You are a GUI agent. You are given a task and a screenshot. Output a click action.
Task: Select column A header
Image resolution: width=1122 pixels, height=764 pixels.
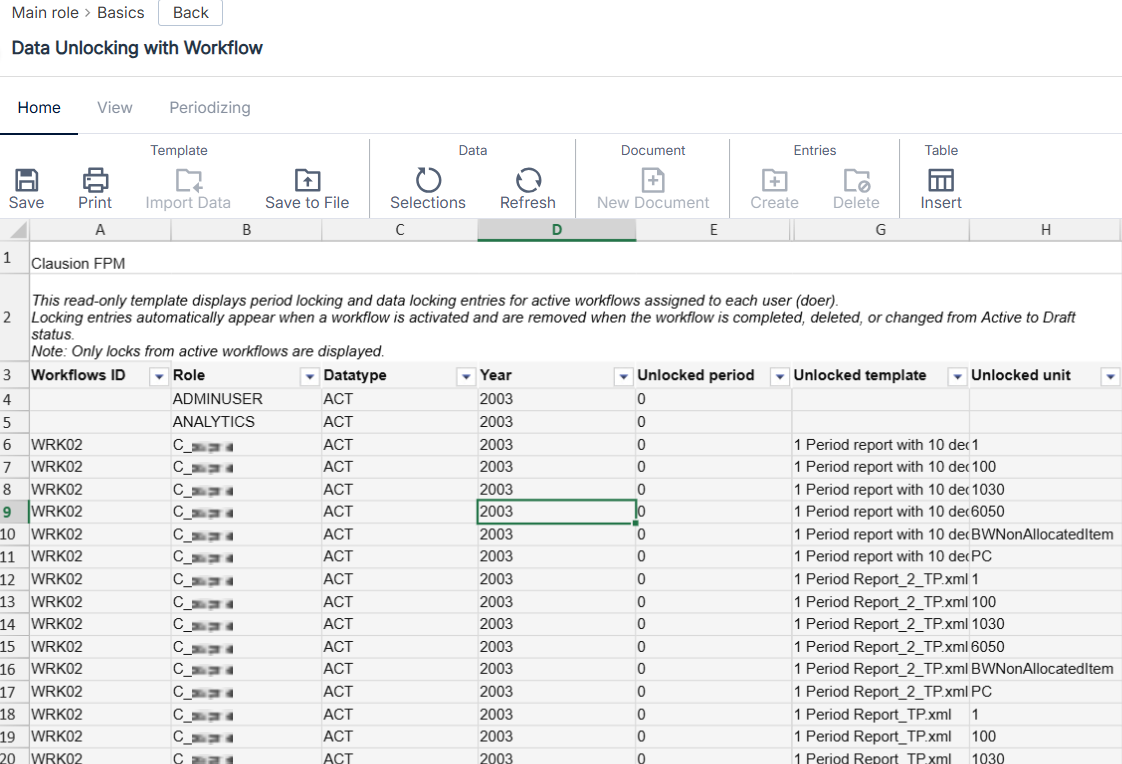100,230
